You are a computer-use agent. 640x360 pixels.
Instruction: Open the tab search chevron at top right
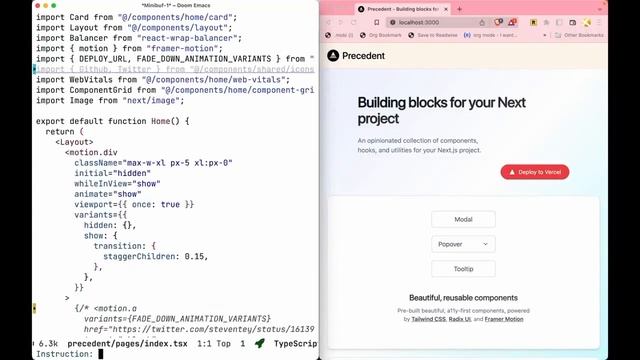[x=600, y=9]
